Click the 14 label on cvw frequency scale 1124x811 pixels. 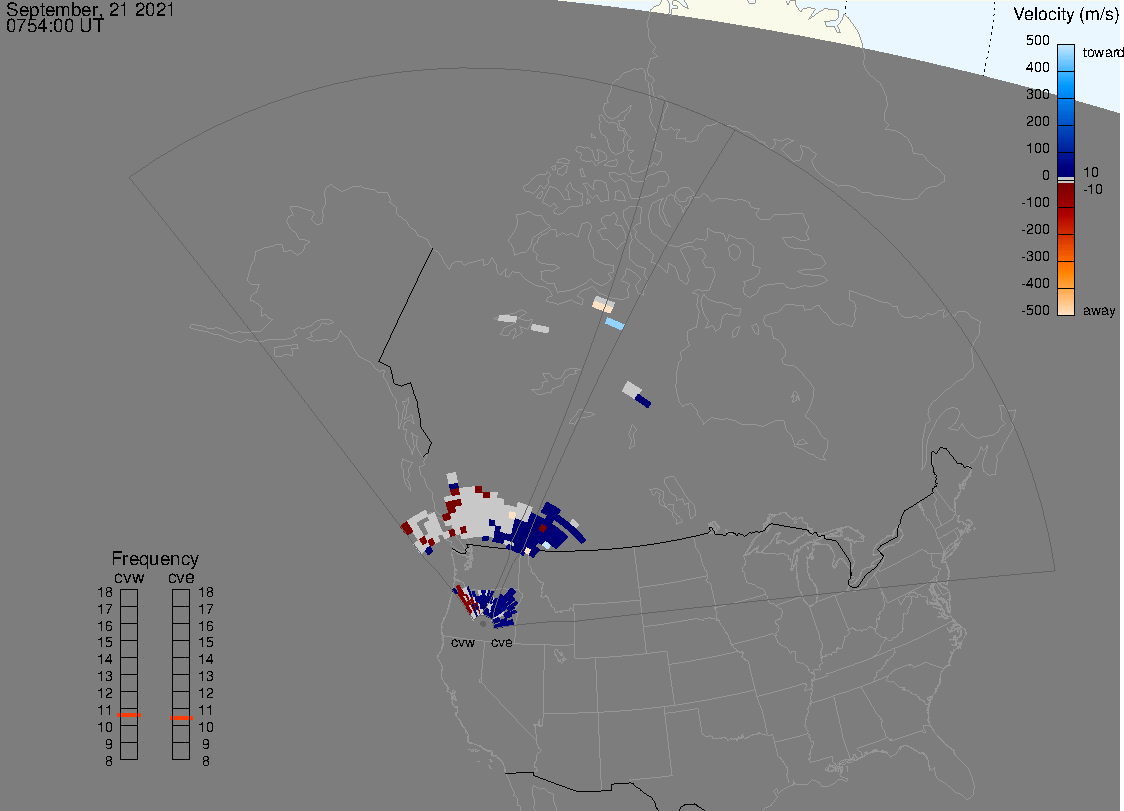pyautogui.click(x=105, y=660)
